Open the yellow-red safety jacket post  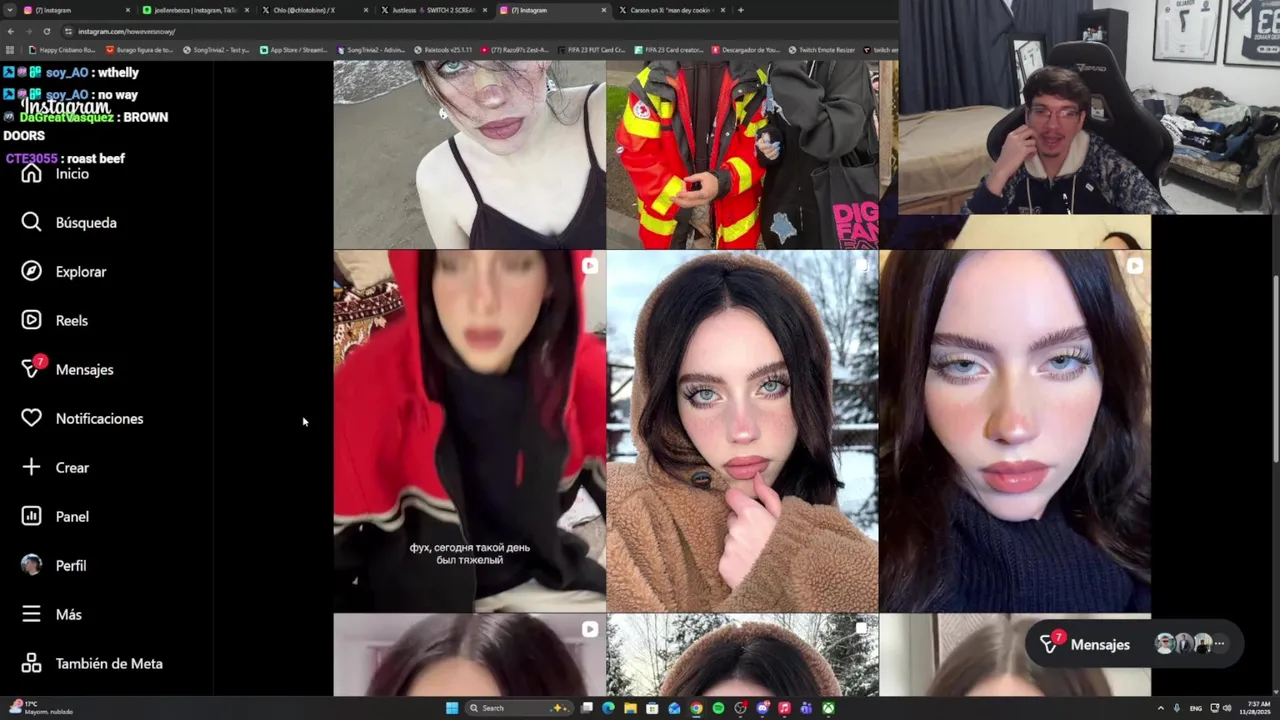tap(742, 154)
